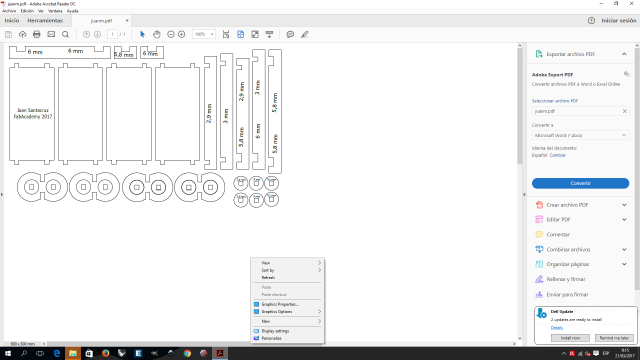Image resolution: width=640 pixels, height=360 pixels.
Task: Expand the left navigation pane arrow
Action: tap(2, 195)
